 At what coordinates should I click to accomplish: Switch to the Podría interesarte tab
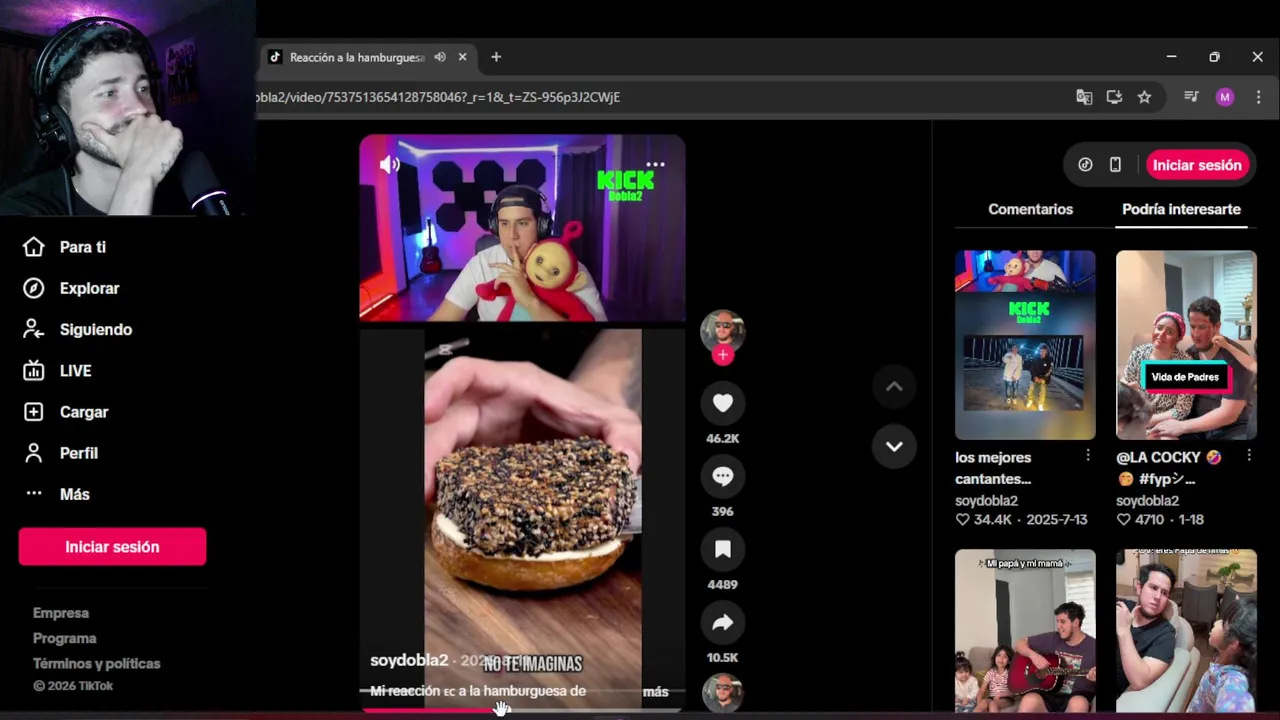1181,209
